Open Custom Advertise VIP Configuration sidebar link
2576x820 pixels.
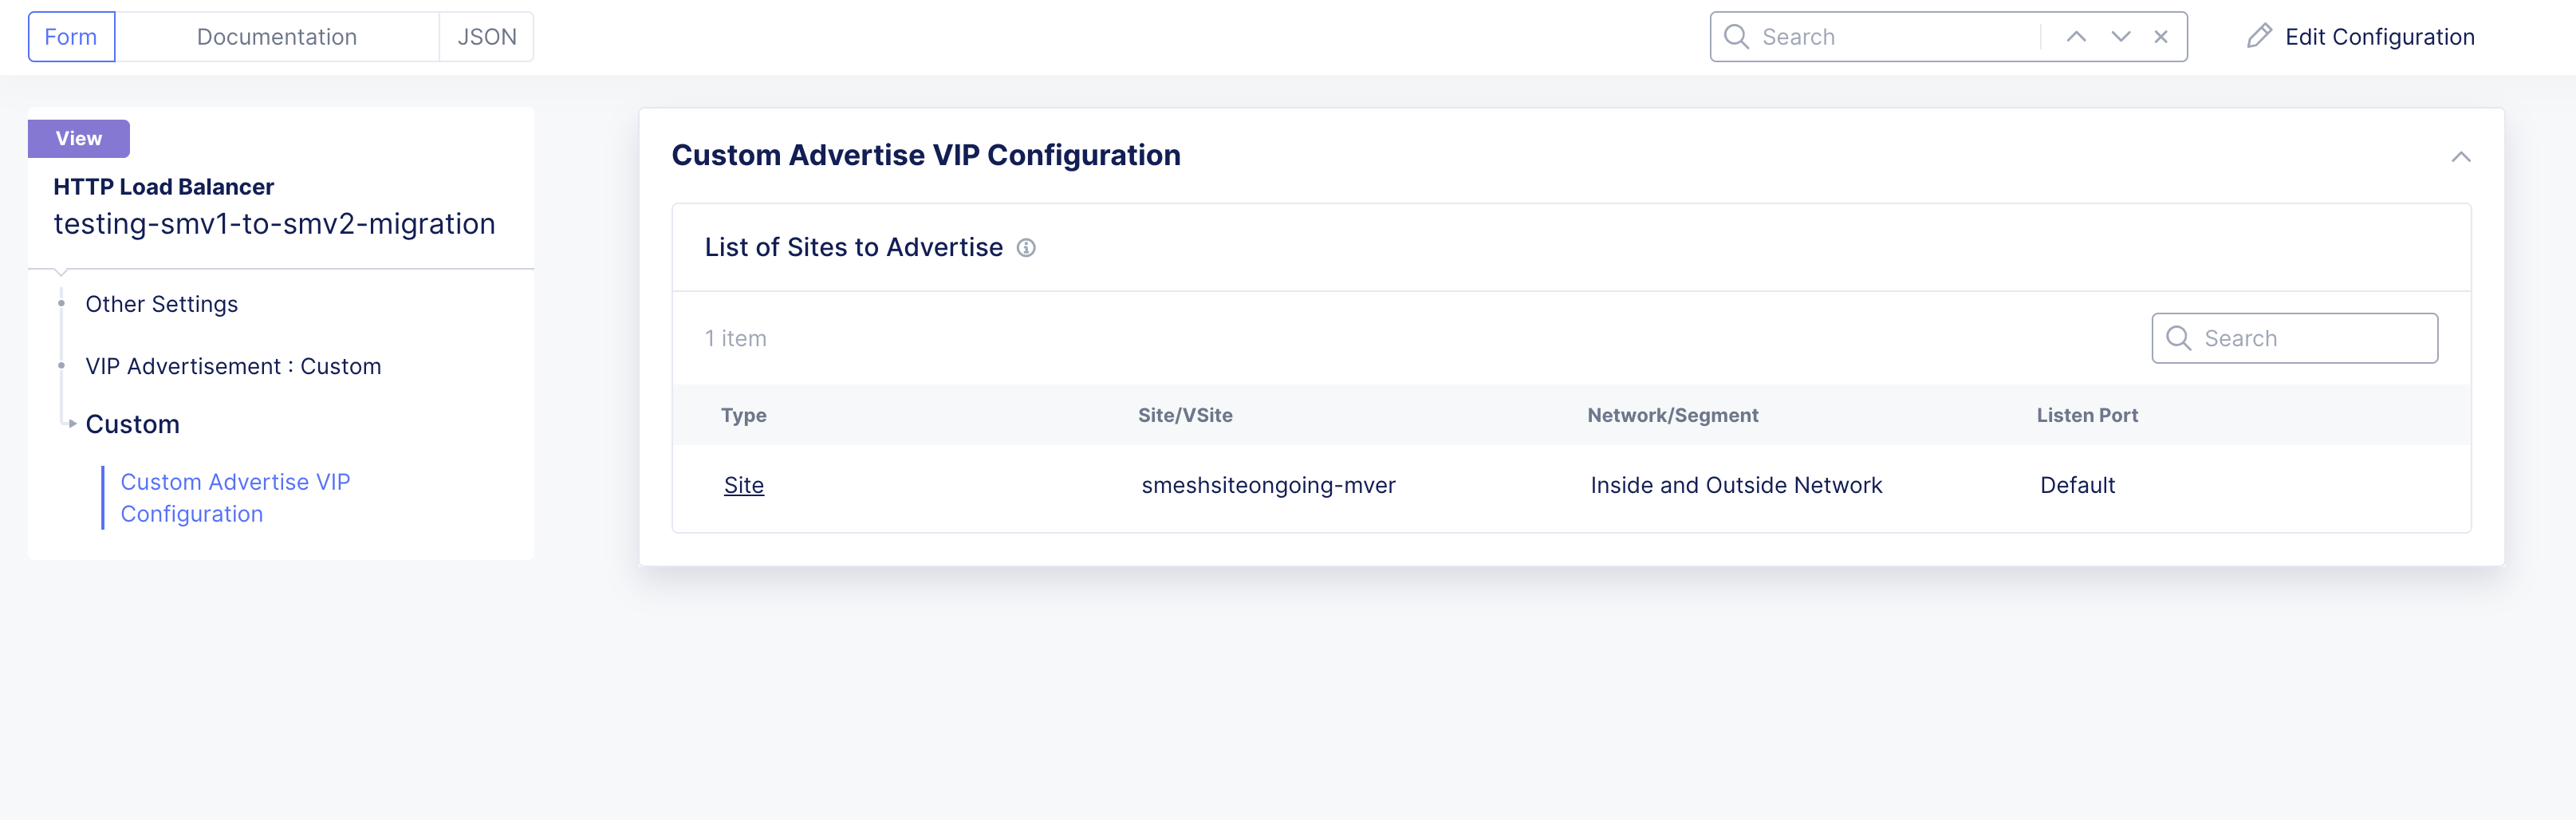pos(235,497)
